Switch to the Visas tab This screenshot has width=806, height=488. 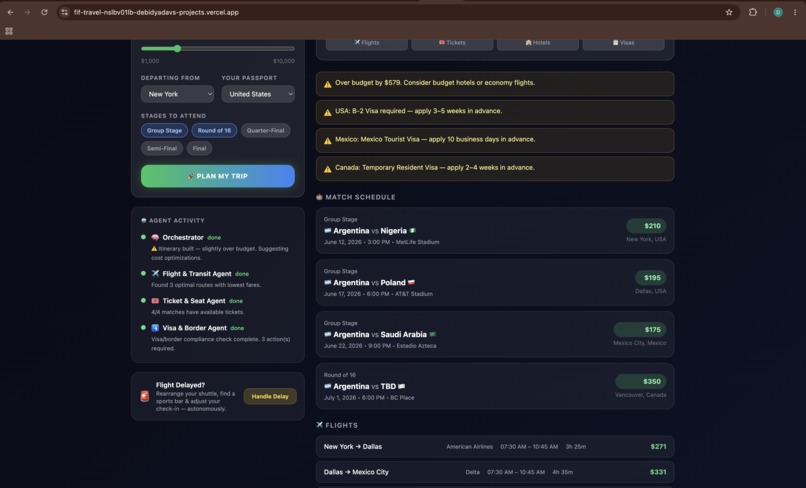(x=624, y=43)
